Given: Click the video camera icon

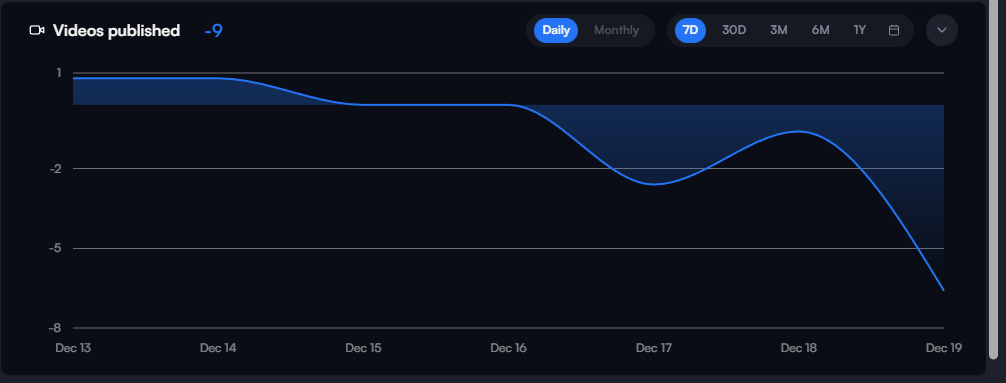Looking at the screenshot, I should pyautogui.click(x=37, y=30).
